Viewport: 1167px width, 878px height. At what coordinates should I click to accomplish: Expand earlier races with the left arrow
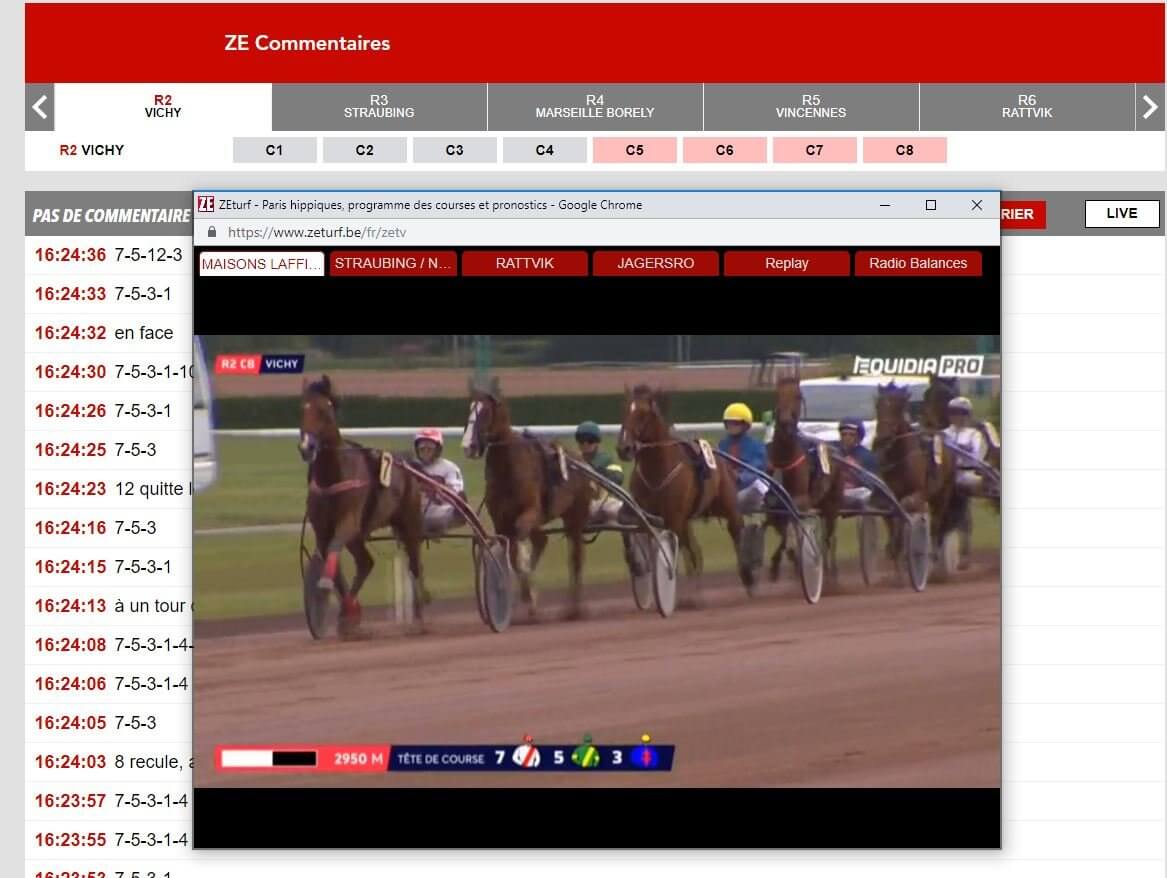coord(38,106)
